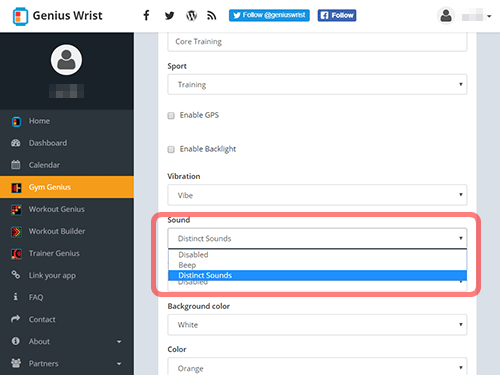Choose Disabled in the Sound list
This screenshot has height=375, width=500.
pyautogui.click(x=317, y=255)
